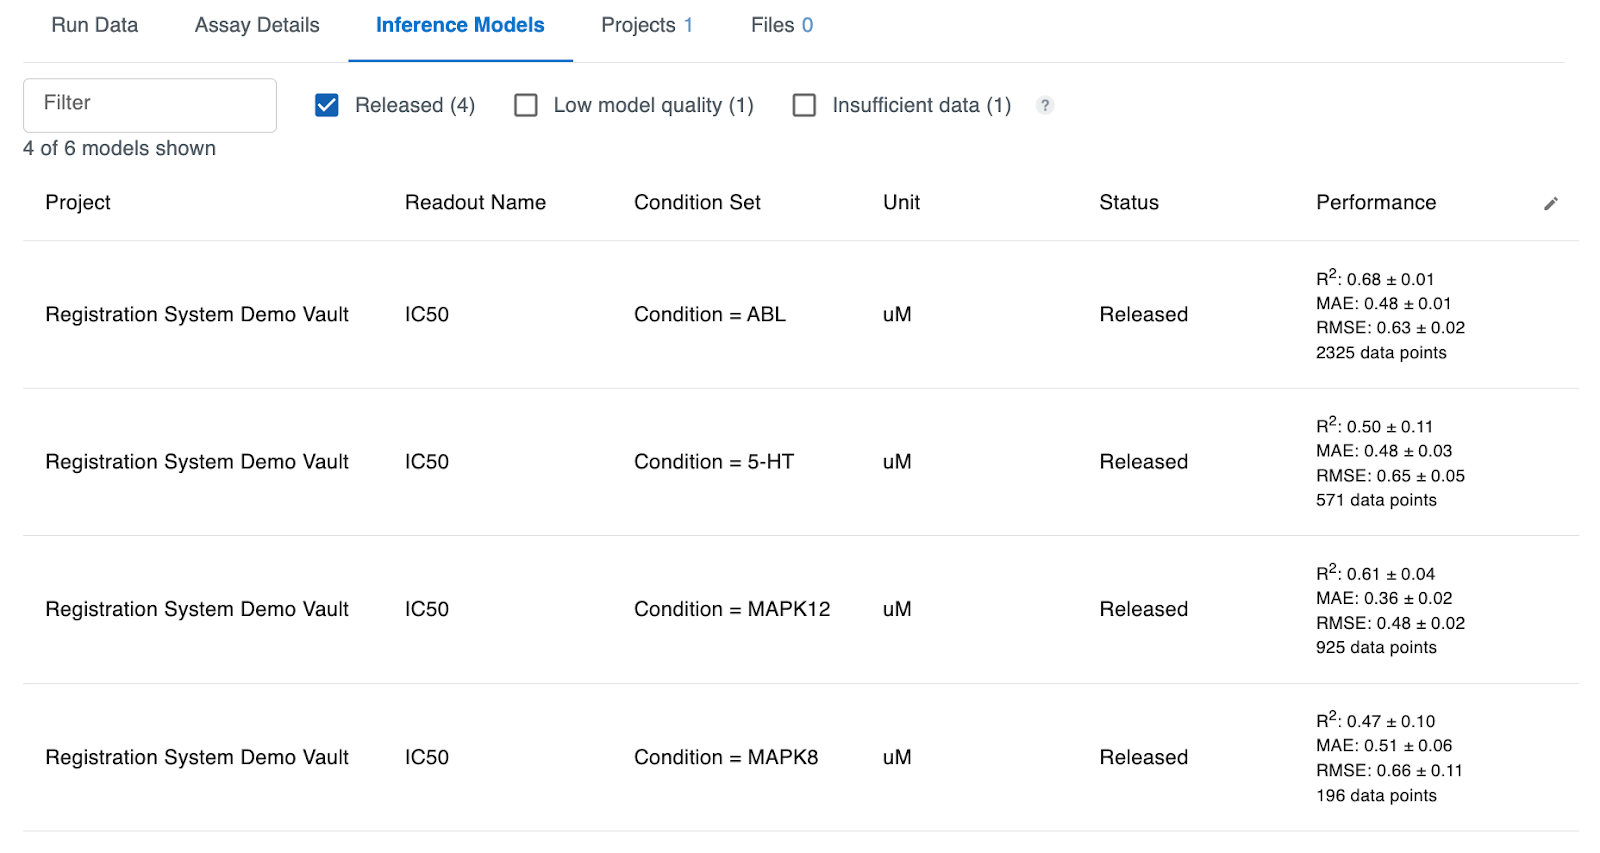Image resolution: width=1600 pixels, height=853 pixels.
Task: Check the Insufficient data (1) checkbox
Action: pyautogui.click(x=804, y=105)
